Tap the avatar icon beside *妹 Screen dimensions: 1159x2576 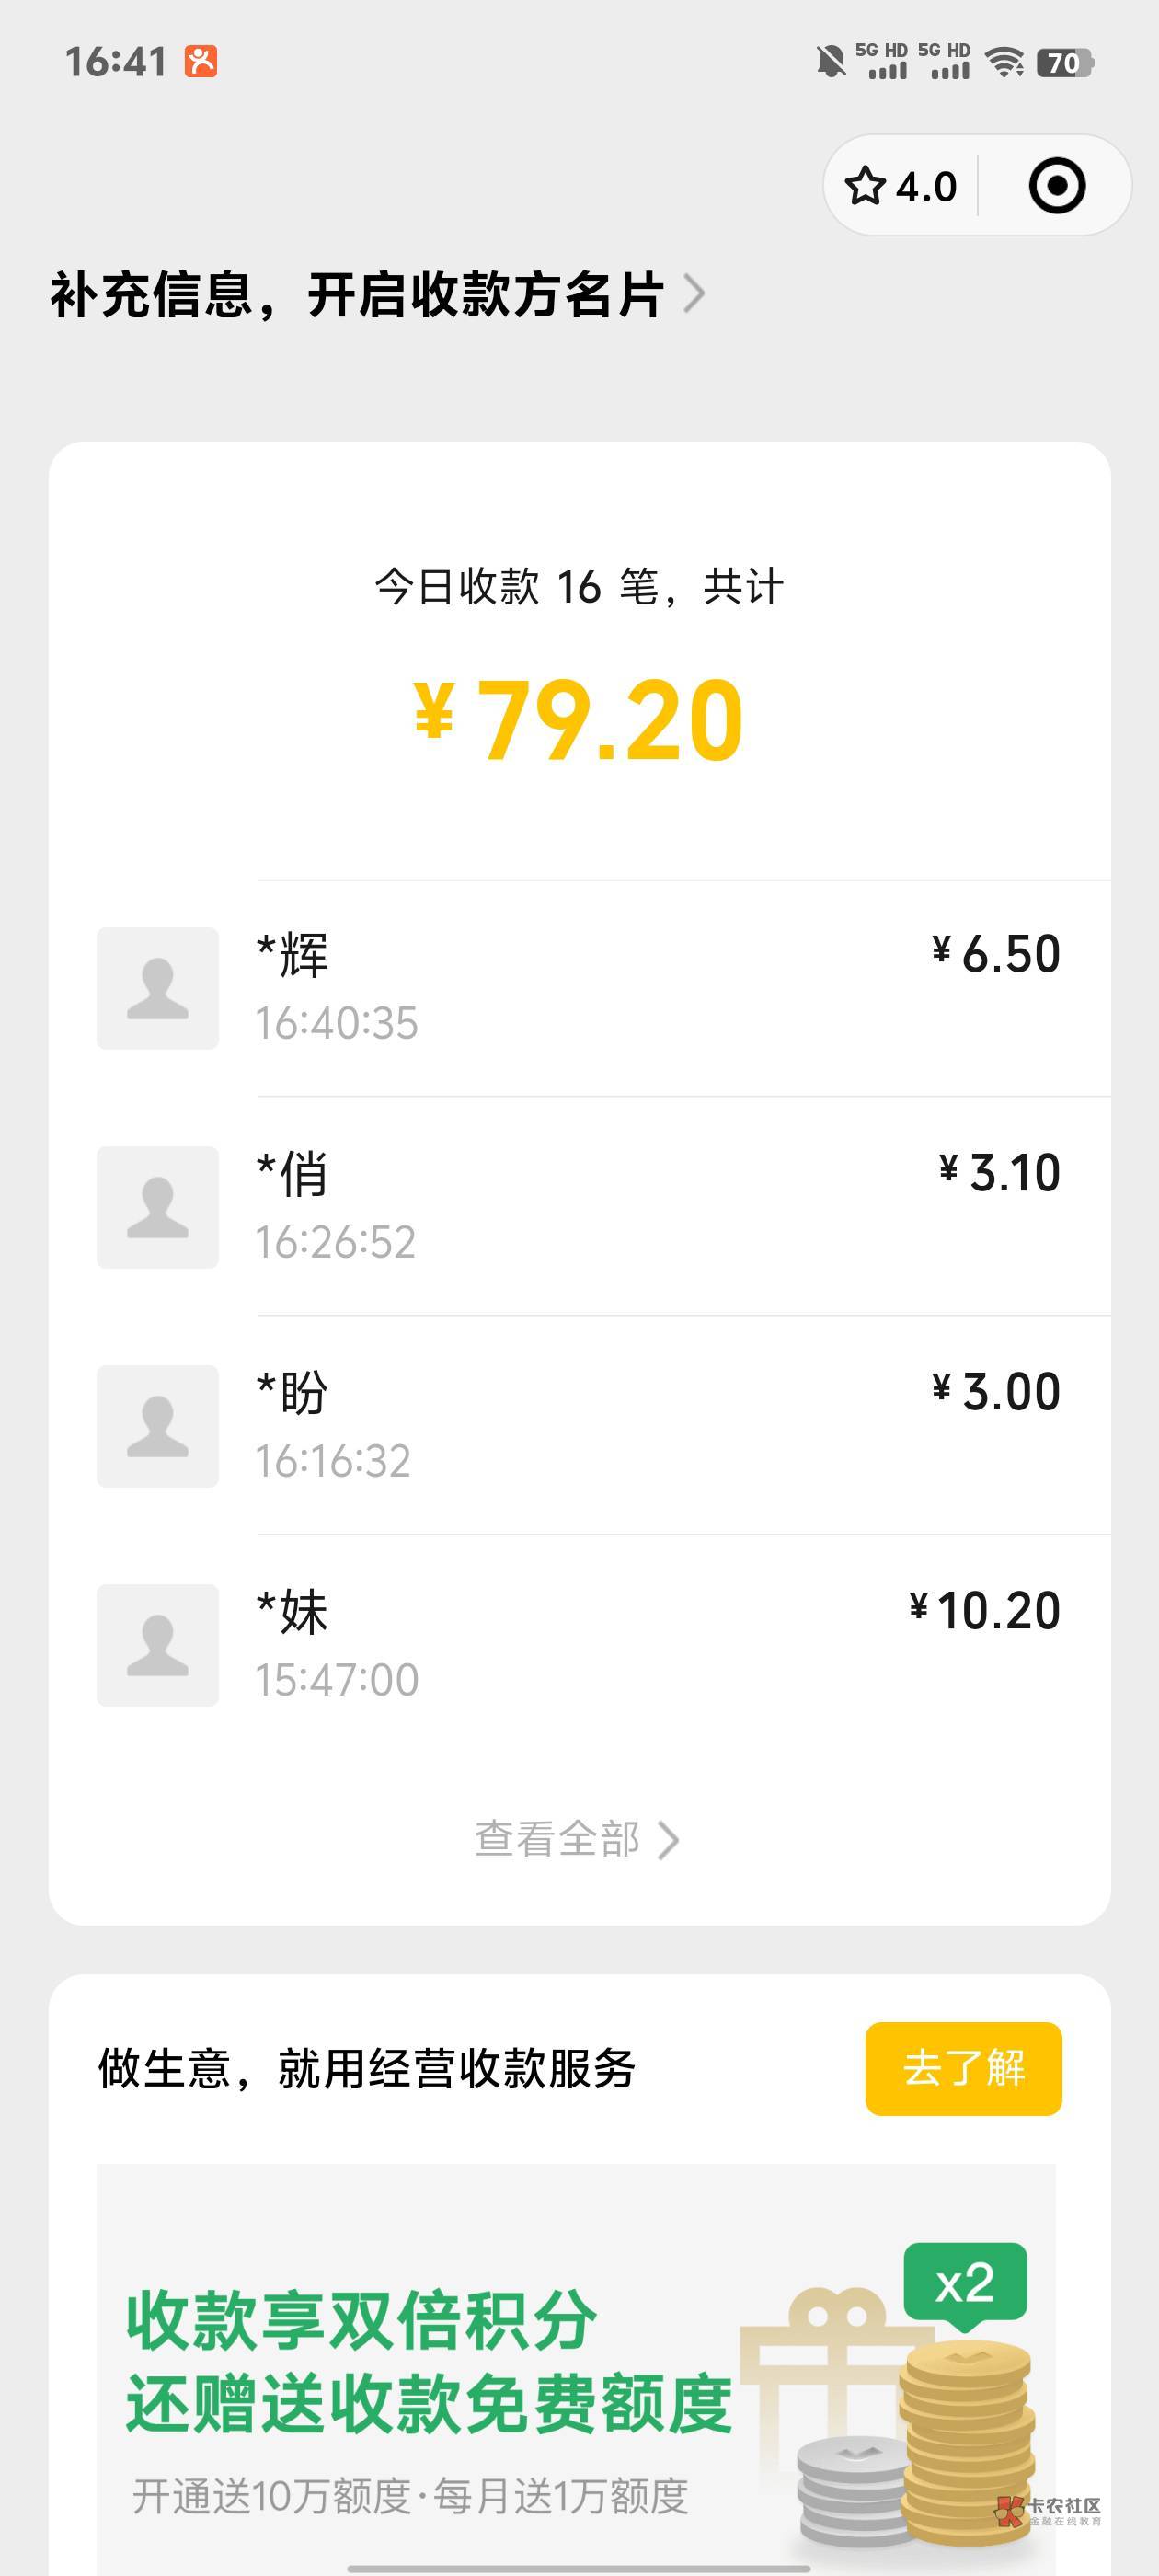pos(157,1645)
